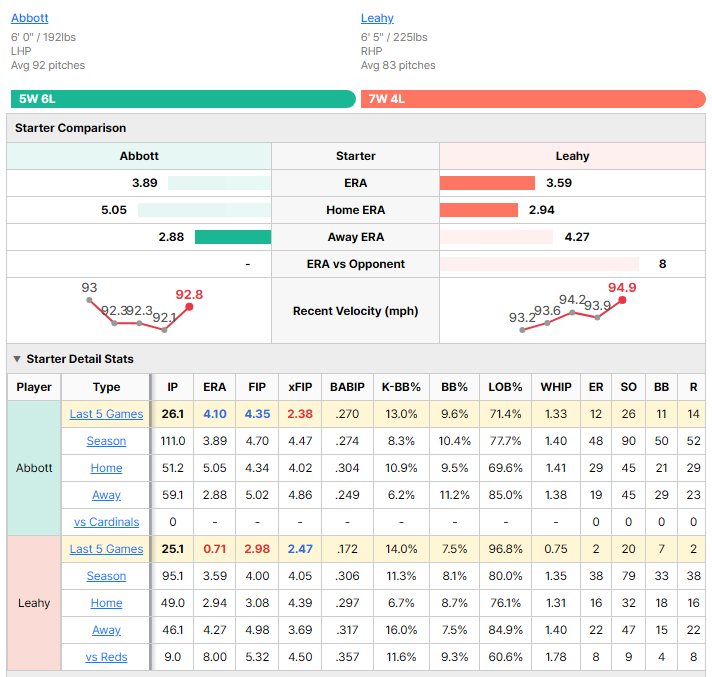
Task: Open Leahy's Season stats link
Action: [106, 575]
